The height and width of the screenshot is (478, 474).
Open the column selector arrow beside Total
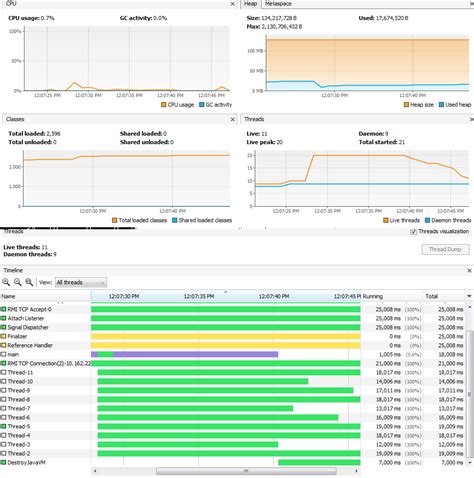click(x=469, y=296)
